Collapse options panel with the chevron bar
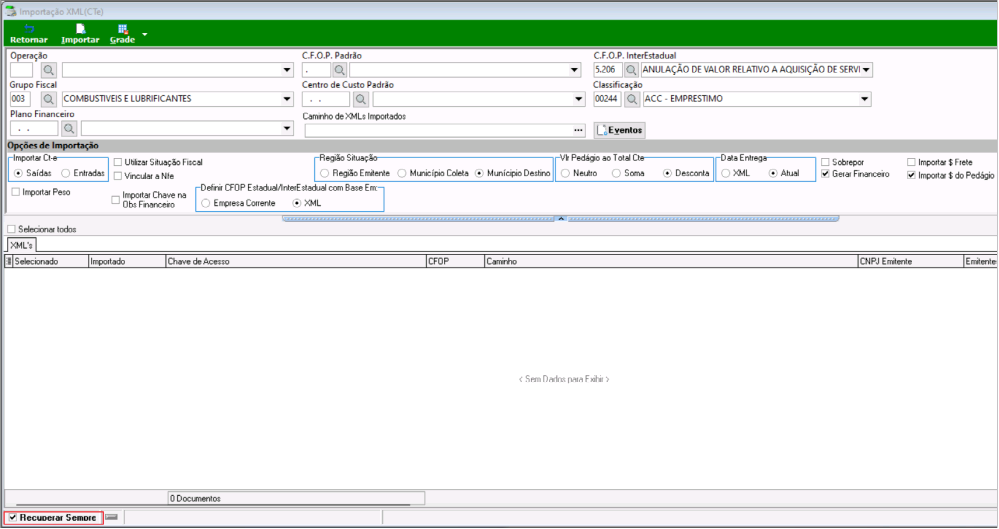 [x=561, y=219]
